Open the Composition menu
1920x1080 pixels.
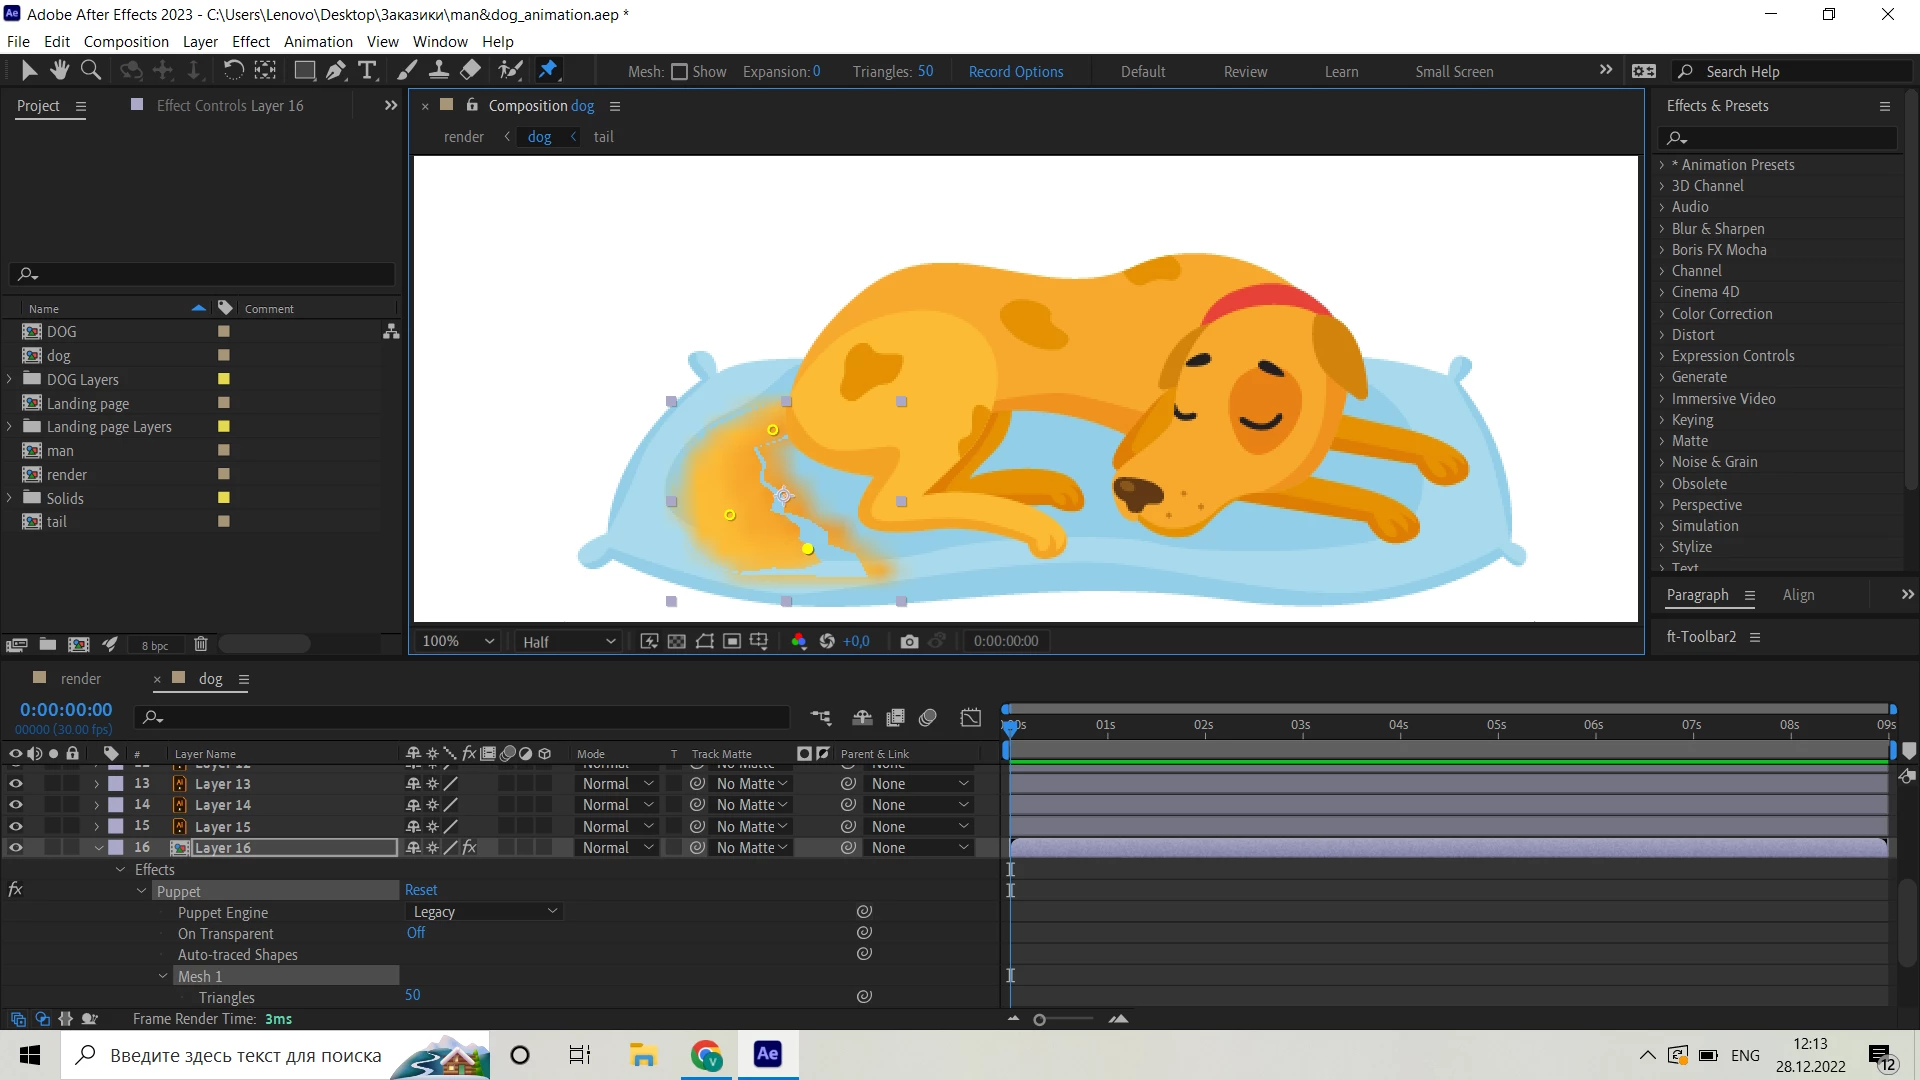126,41
